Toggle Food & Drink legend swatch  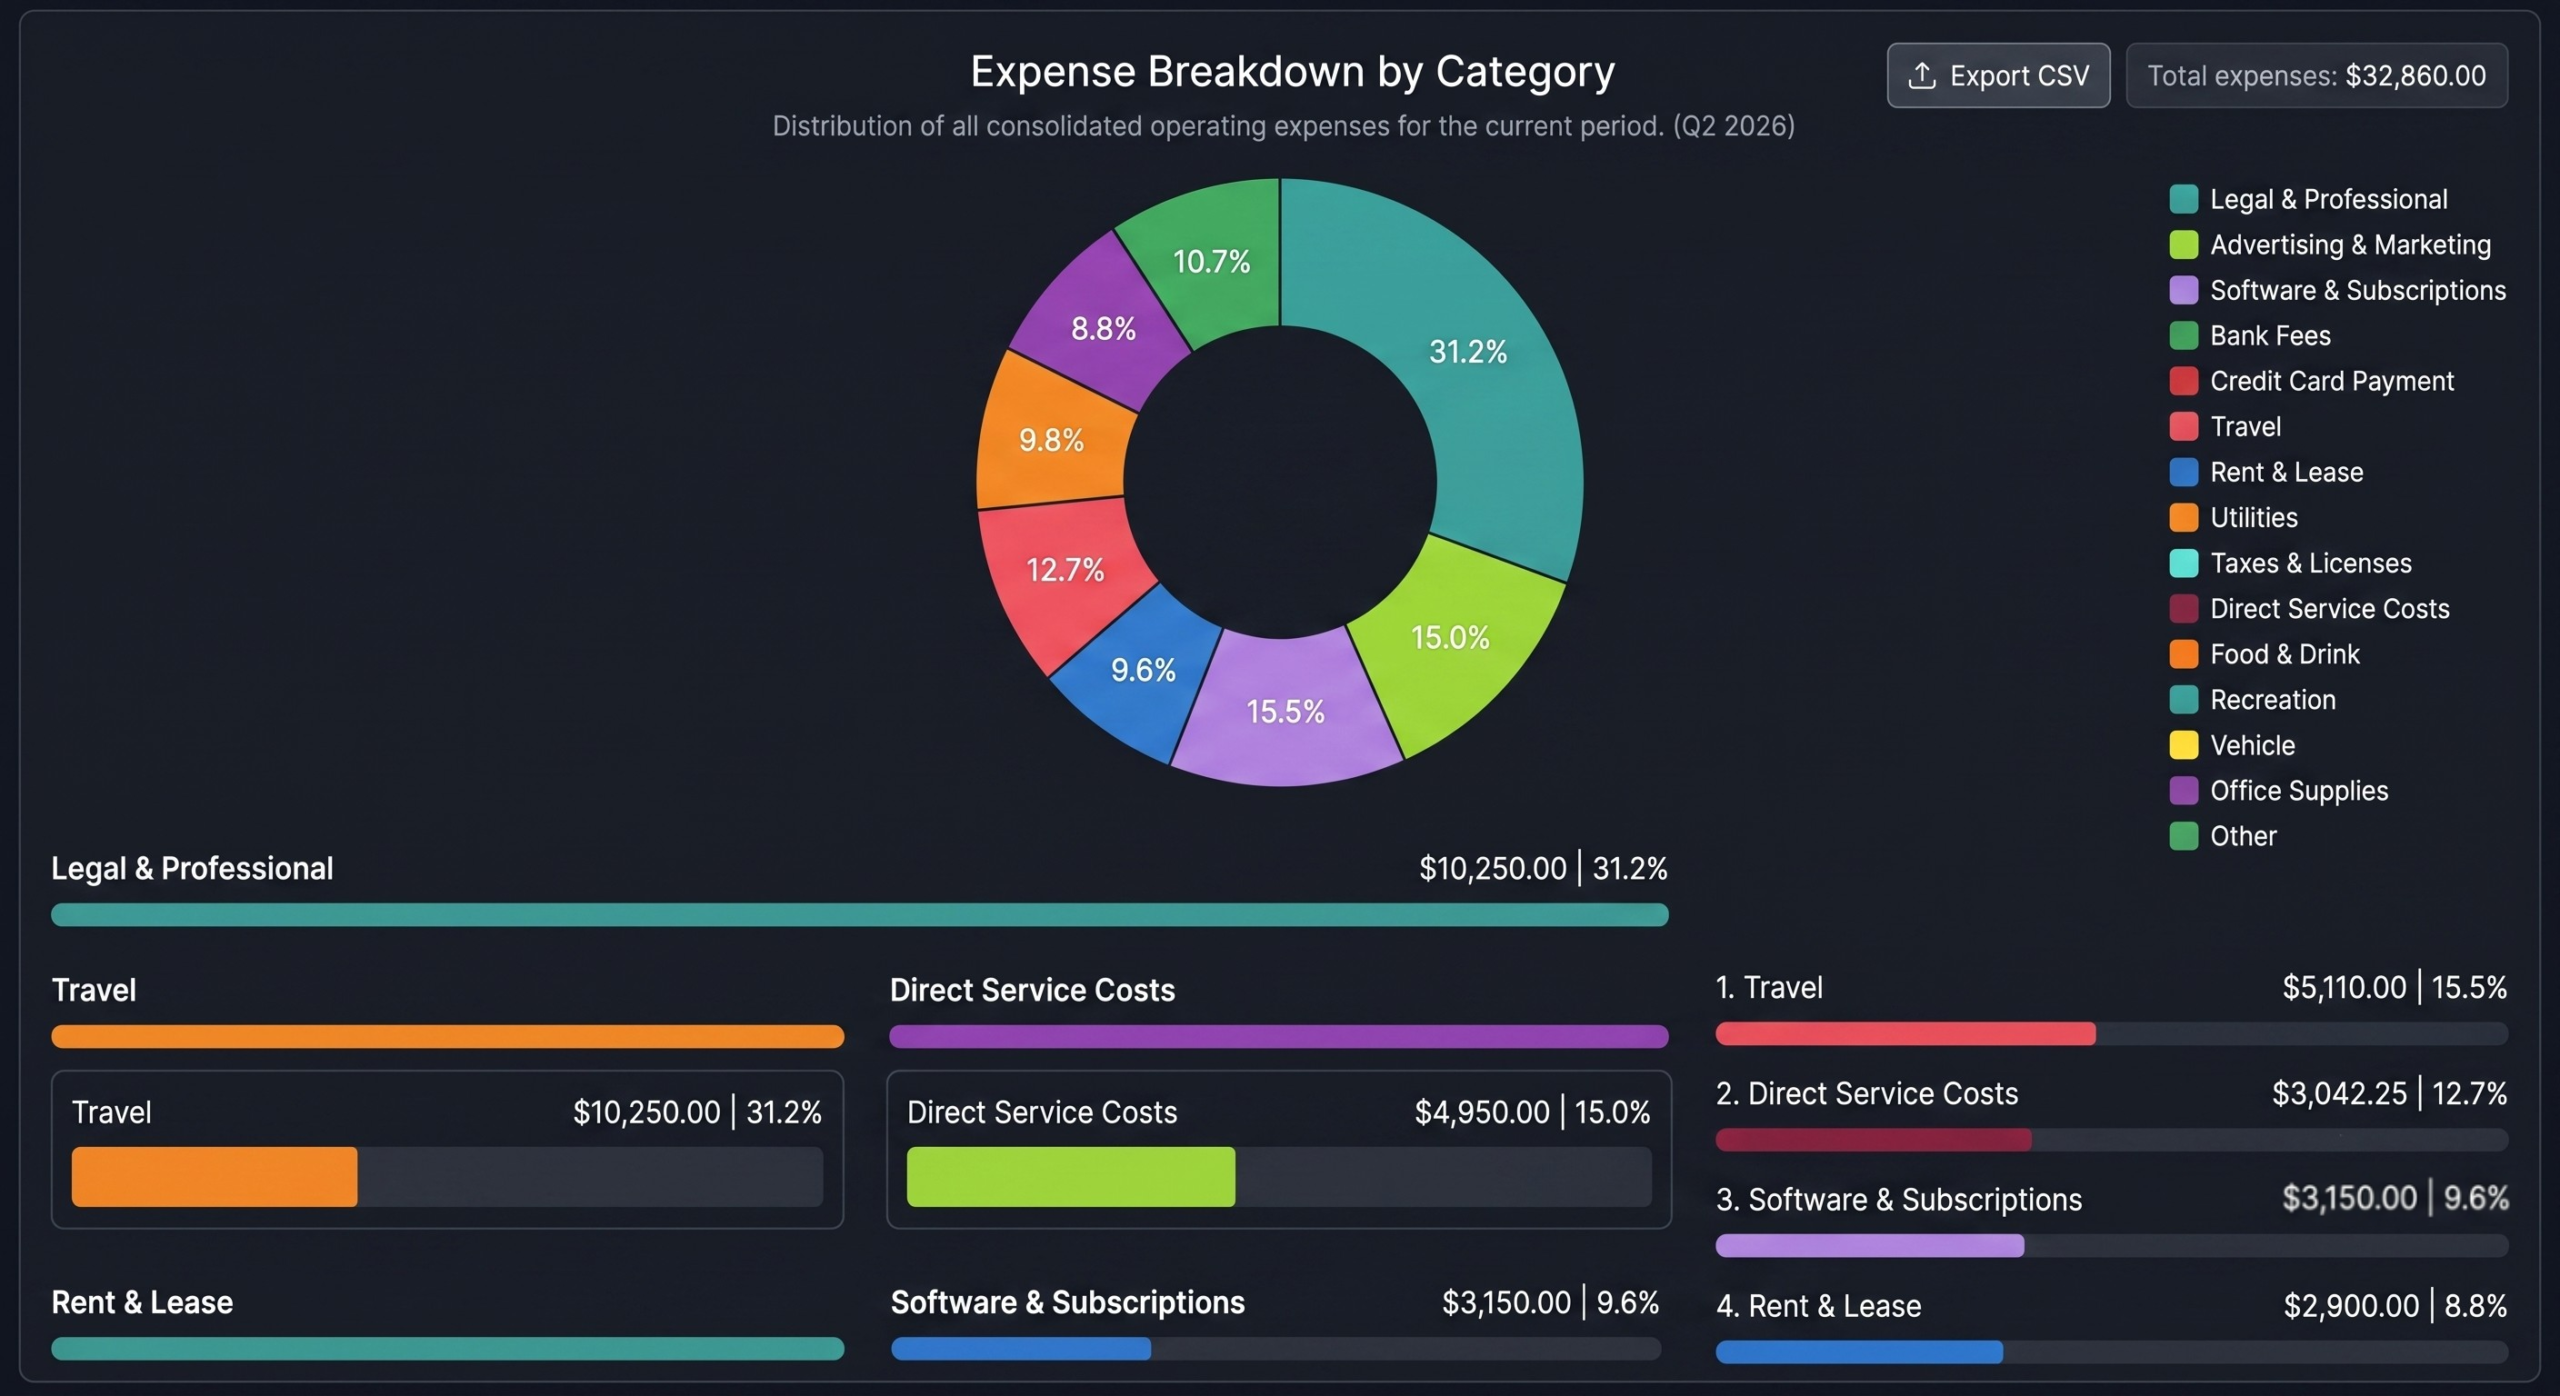tap(2184, 654)
